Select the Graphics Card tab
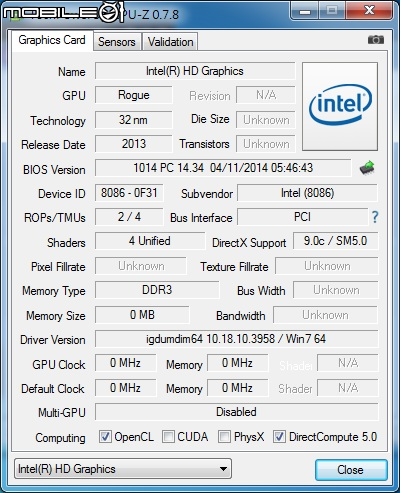 pyautogui.click(x=52, y=40)
